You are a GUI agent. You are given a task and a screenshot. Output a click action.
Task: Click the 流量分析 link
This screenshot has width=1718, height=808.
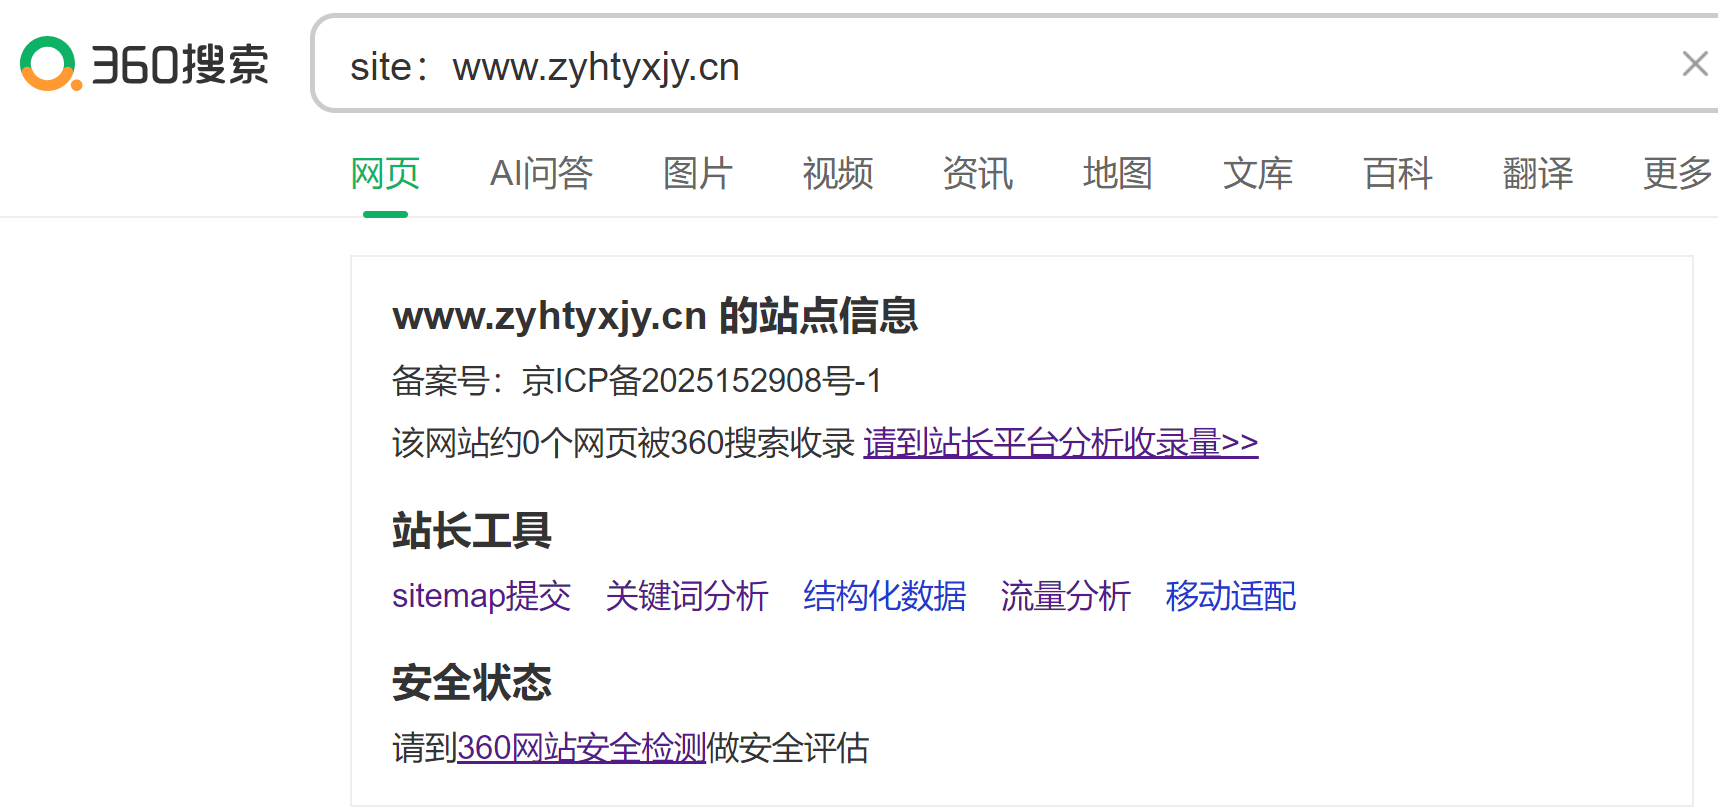point(1066,596)
